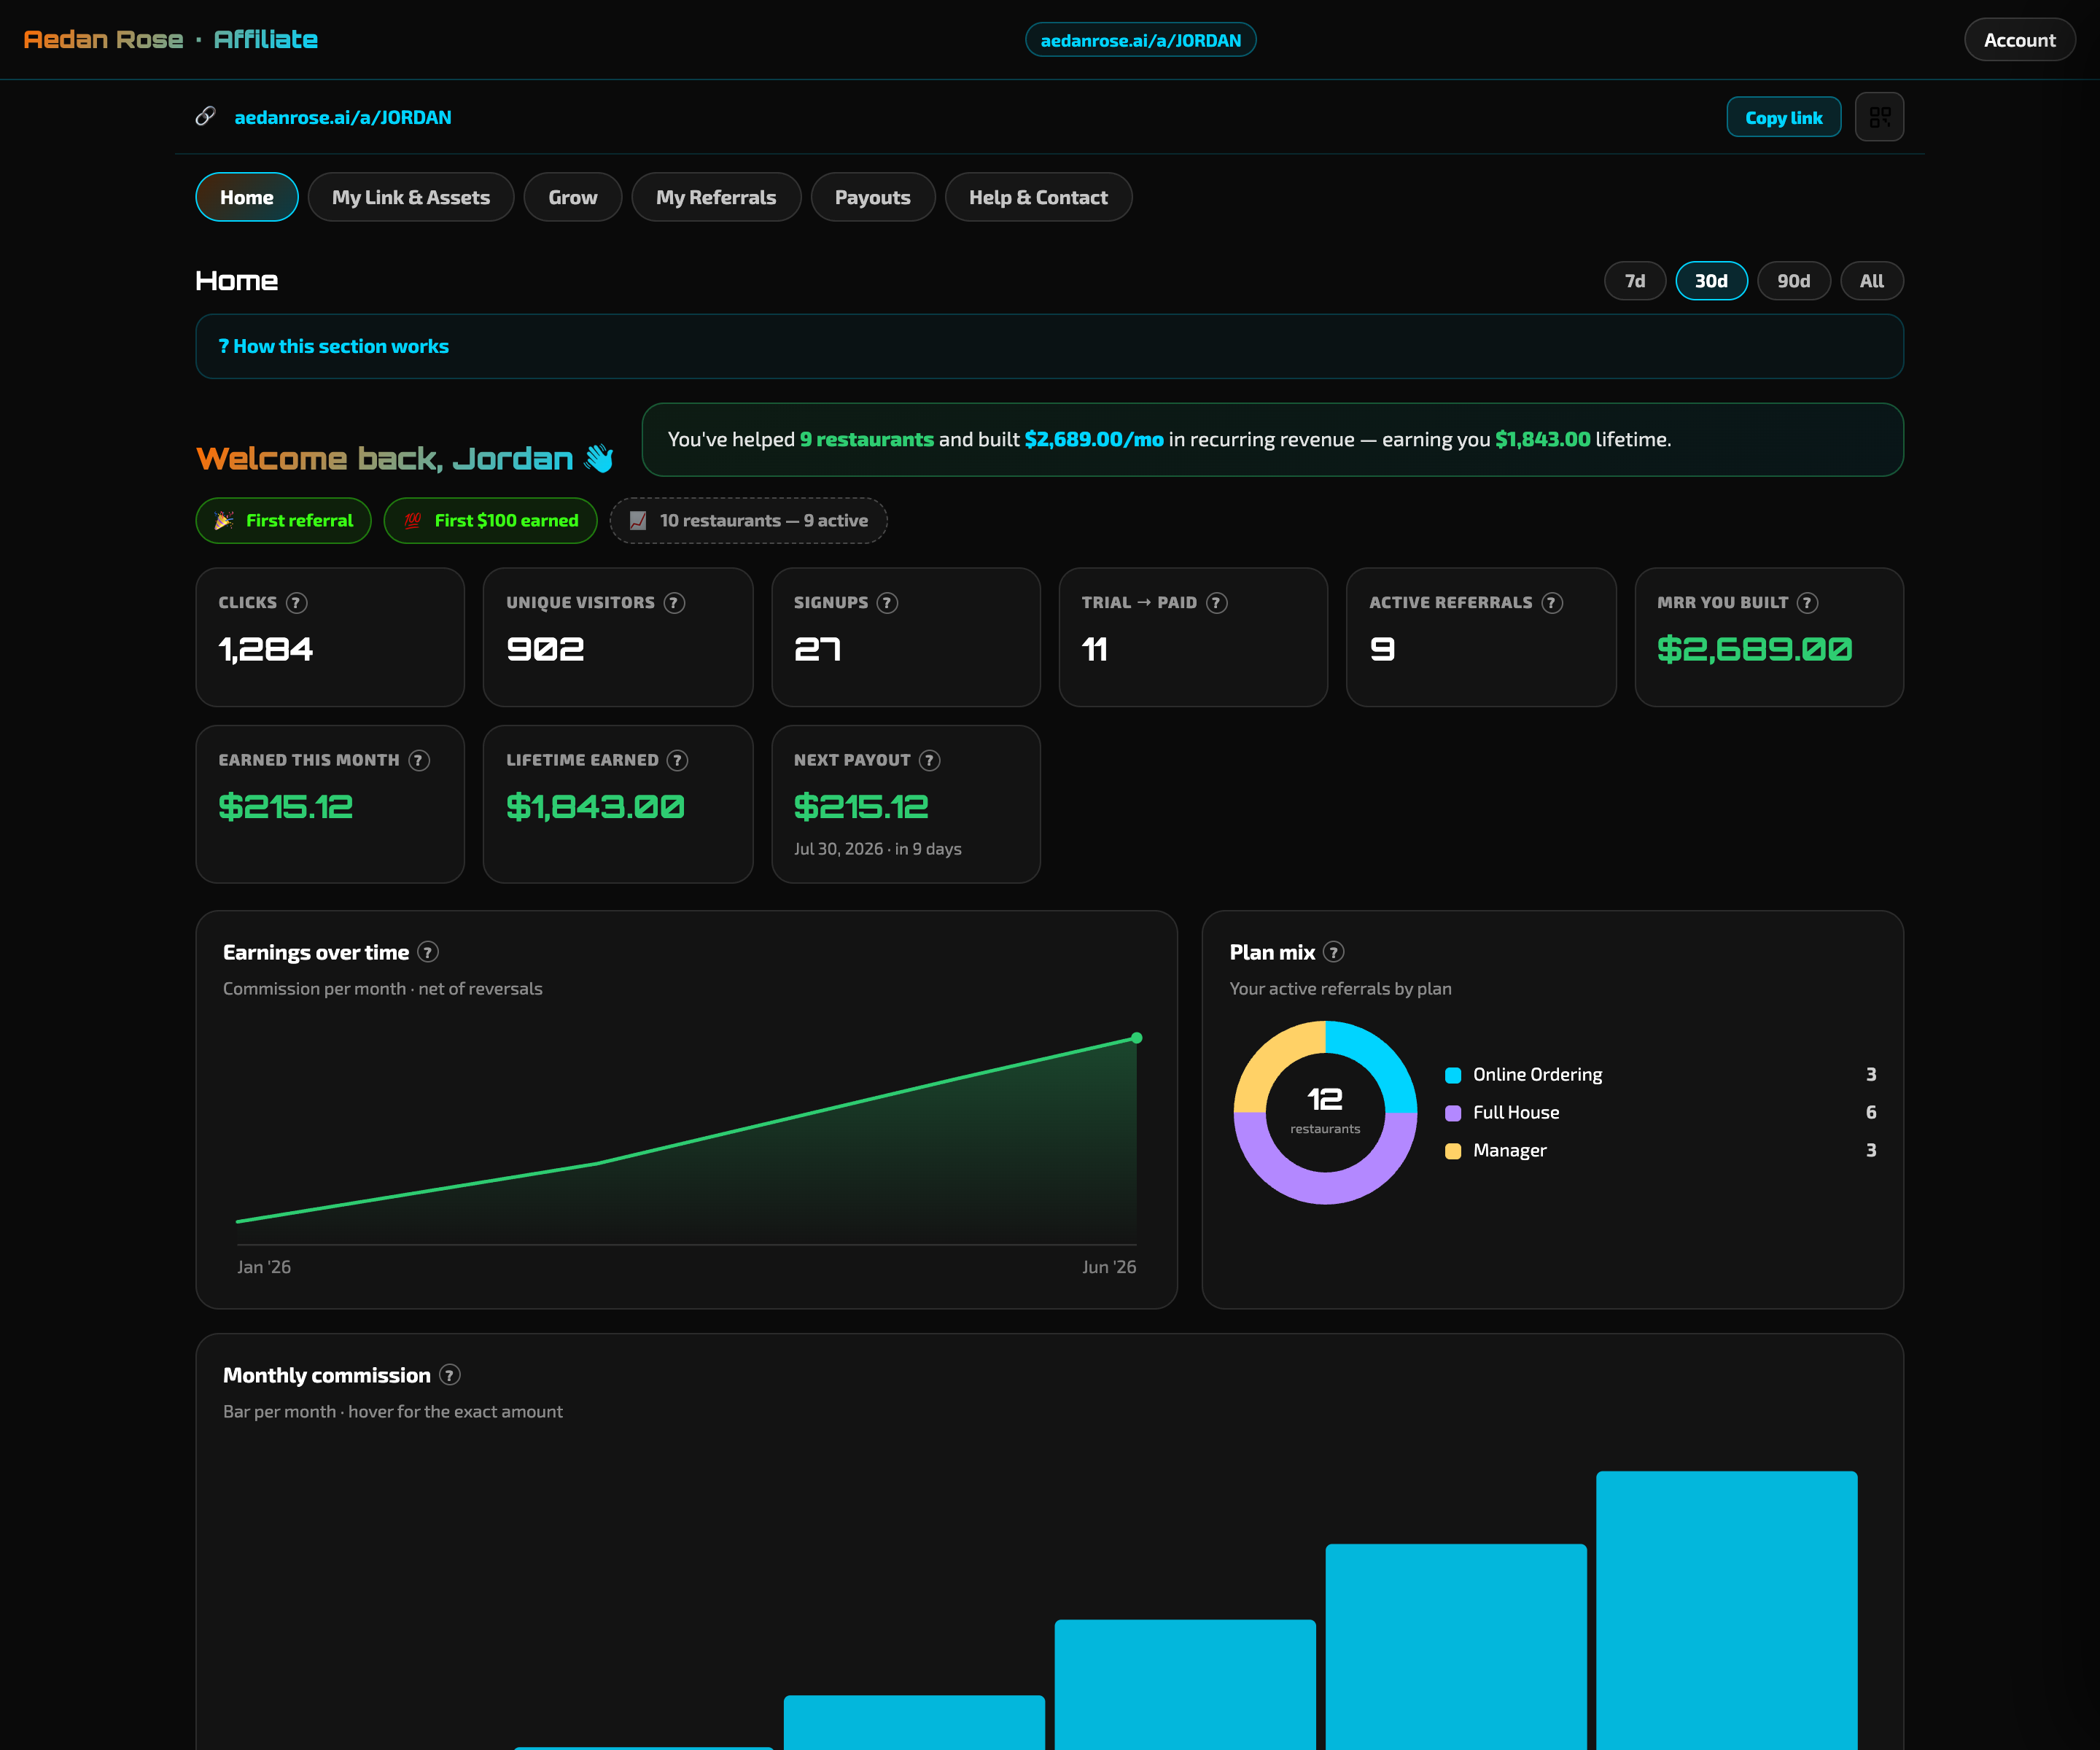The width and height of the screenshot is (2100, 1750).
Task: Open the Account menu
Action: click(x=2019, y=40)
